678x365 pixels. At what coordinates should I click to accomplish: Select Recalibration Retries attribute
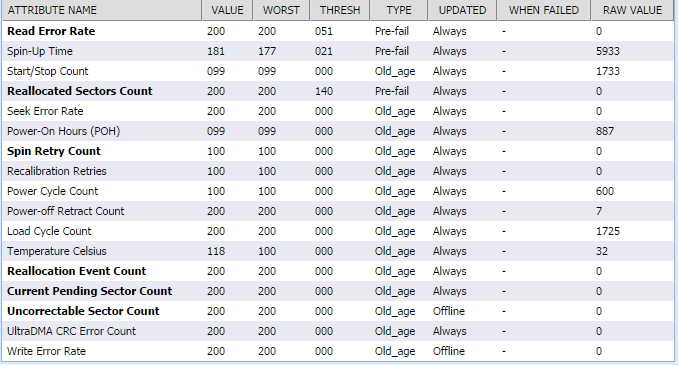pyautogui.click(x=57, y=171)
